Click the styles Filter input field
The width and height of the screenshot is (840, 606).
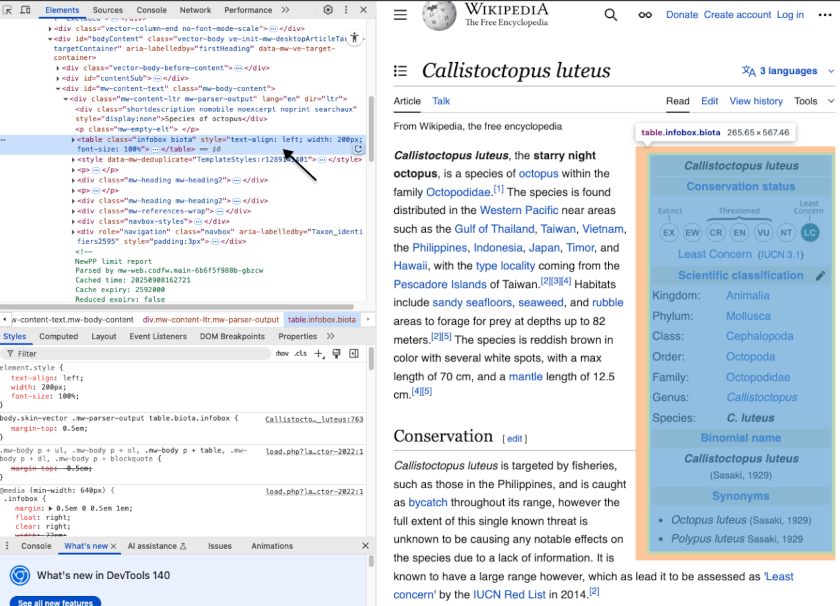point(130,353)
